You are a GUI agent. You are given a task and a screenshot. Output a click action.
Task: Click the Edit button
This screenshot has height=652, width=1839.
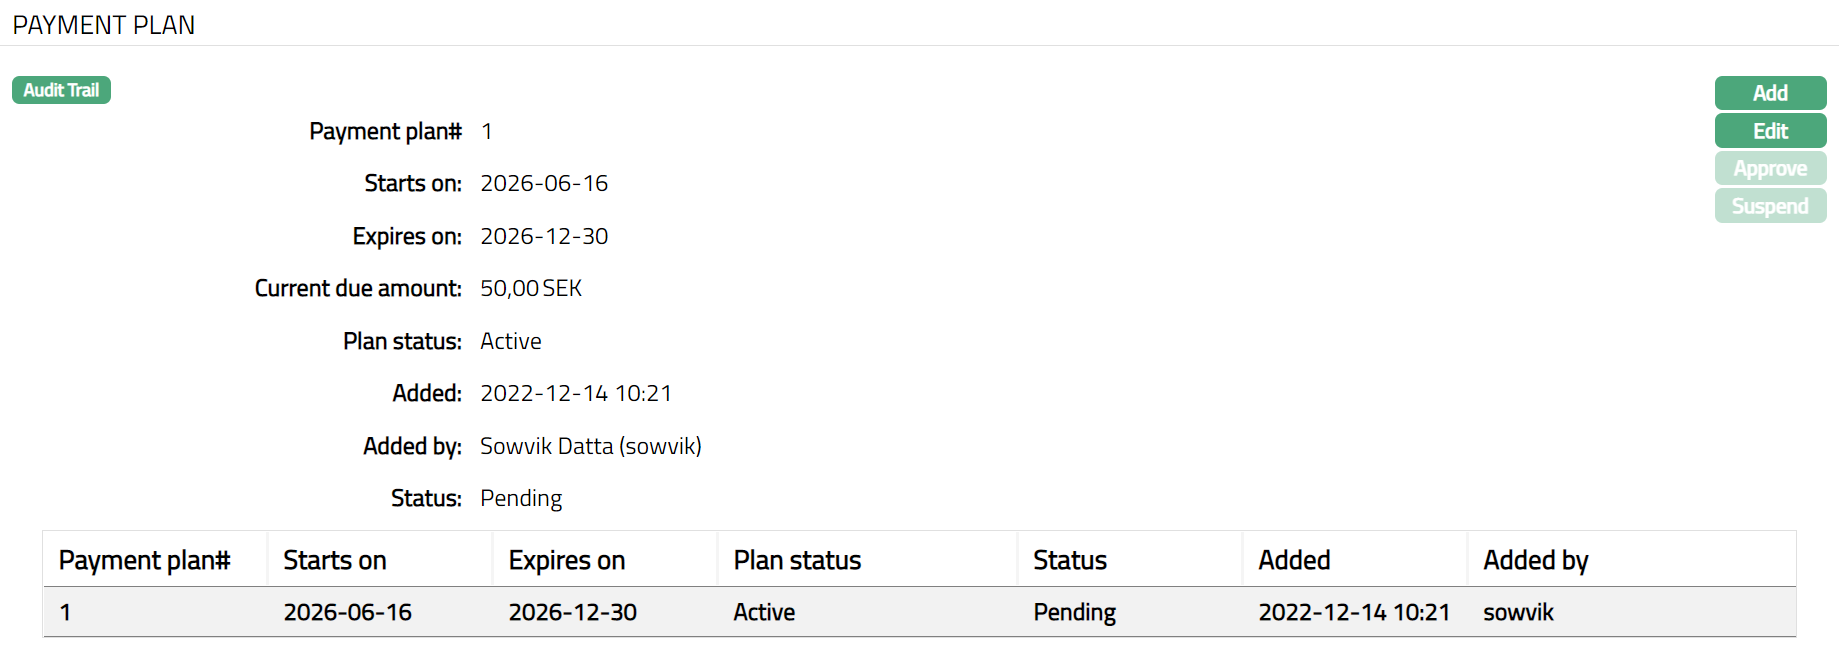point(1769,131)
